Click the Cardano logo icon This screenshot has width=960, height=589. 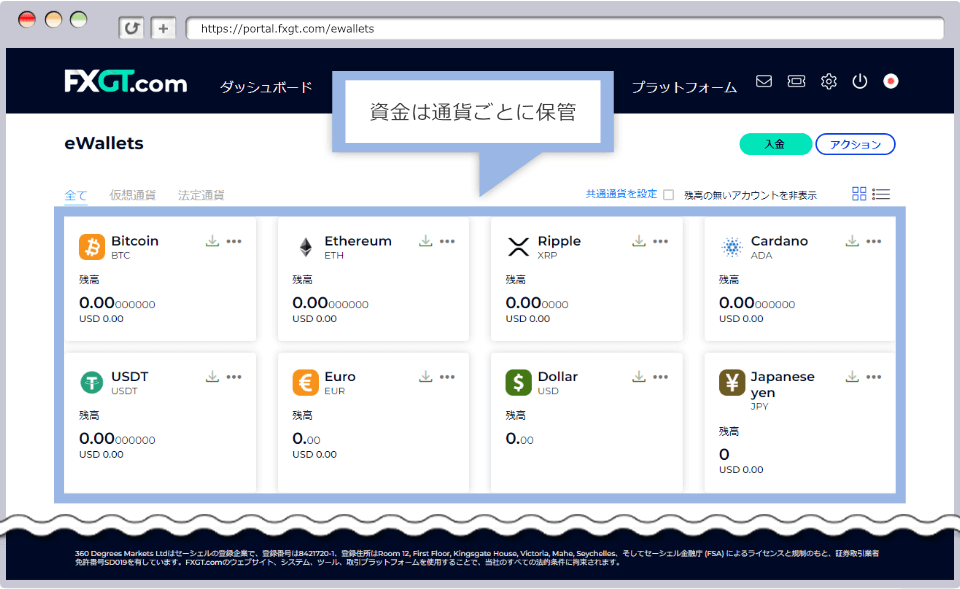[x=732, y=247]
